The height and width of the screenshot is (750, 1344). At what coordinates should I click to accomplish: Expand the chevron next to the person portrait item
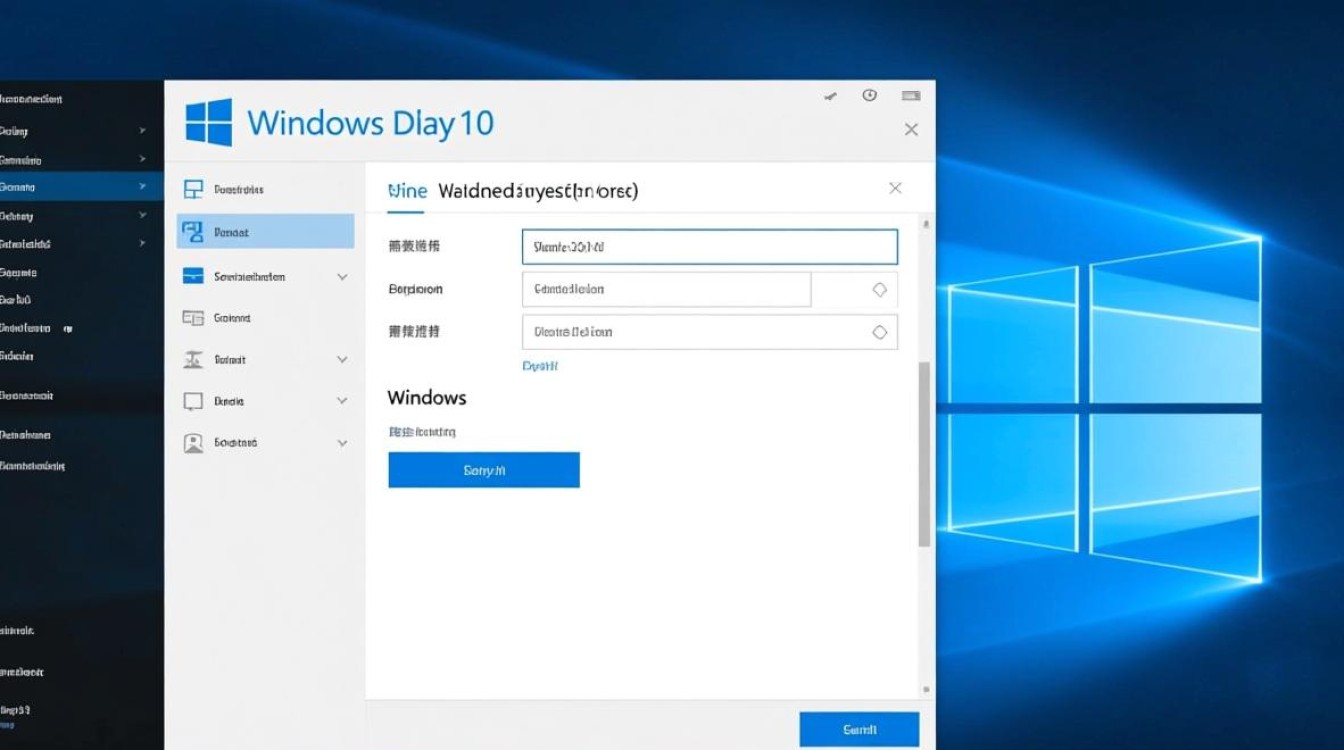[x=342, y=443]
